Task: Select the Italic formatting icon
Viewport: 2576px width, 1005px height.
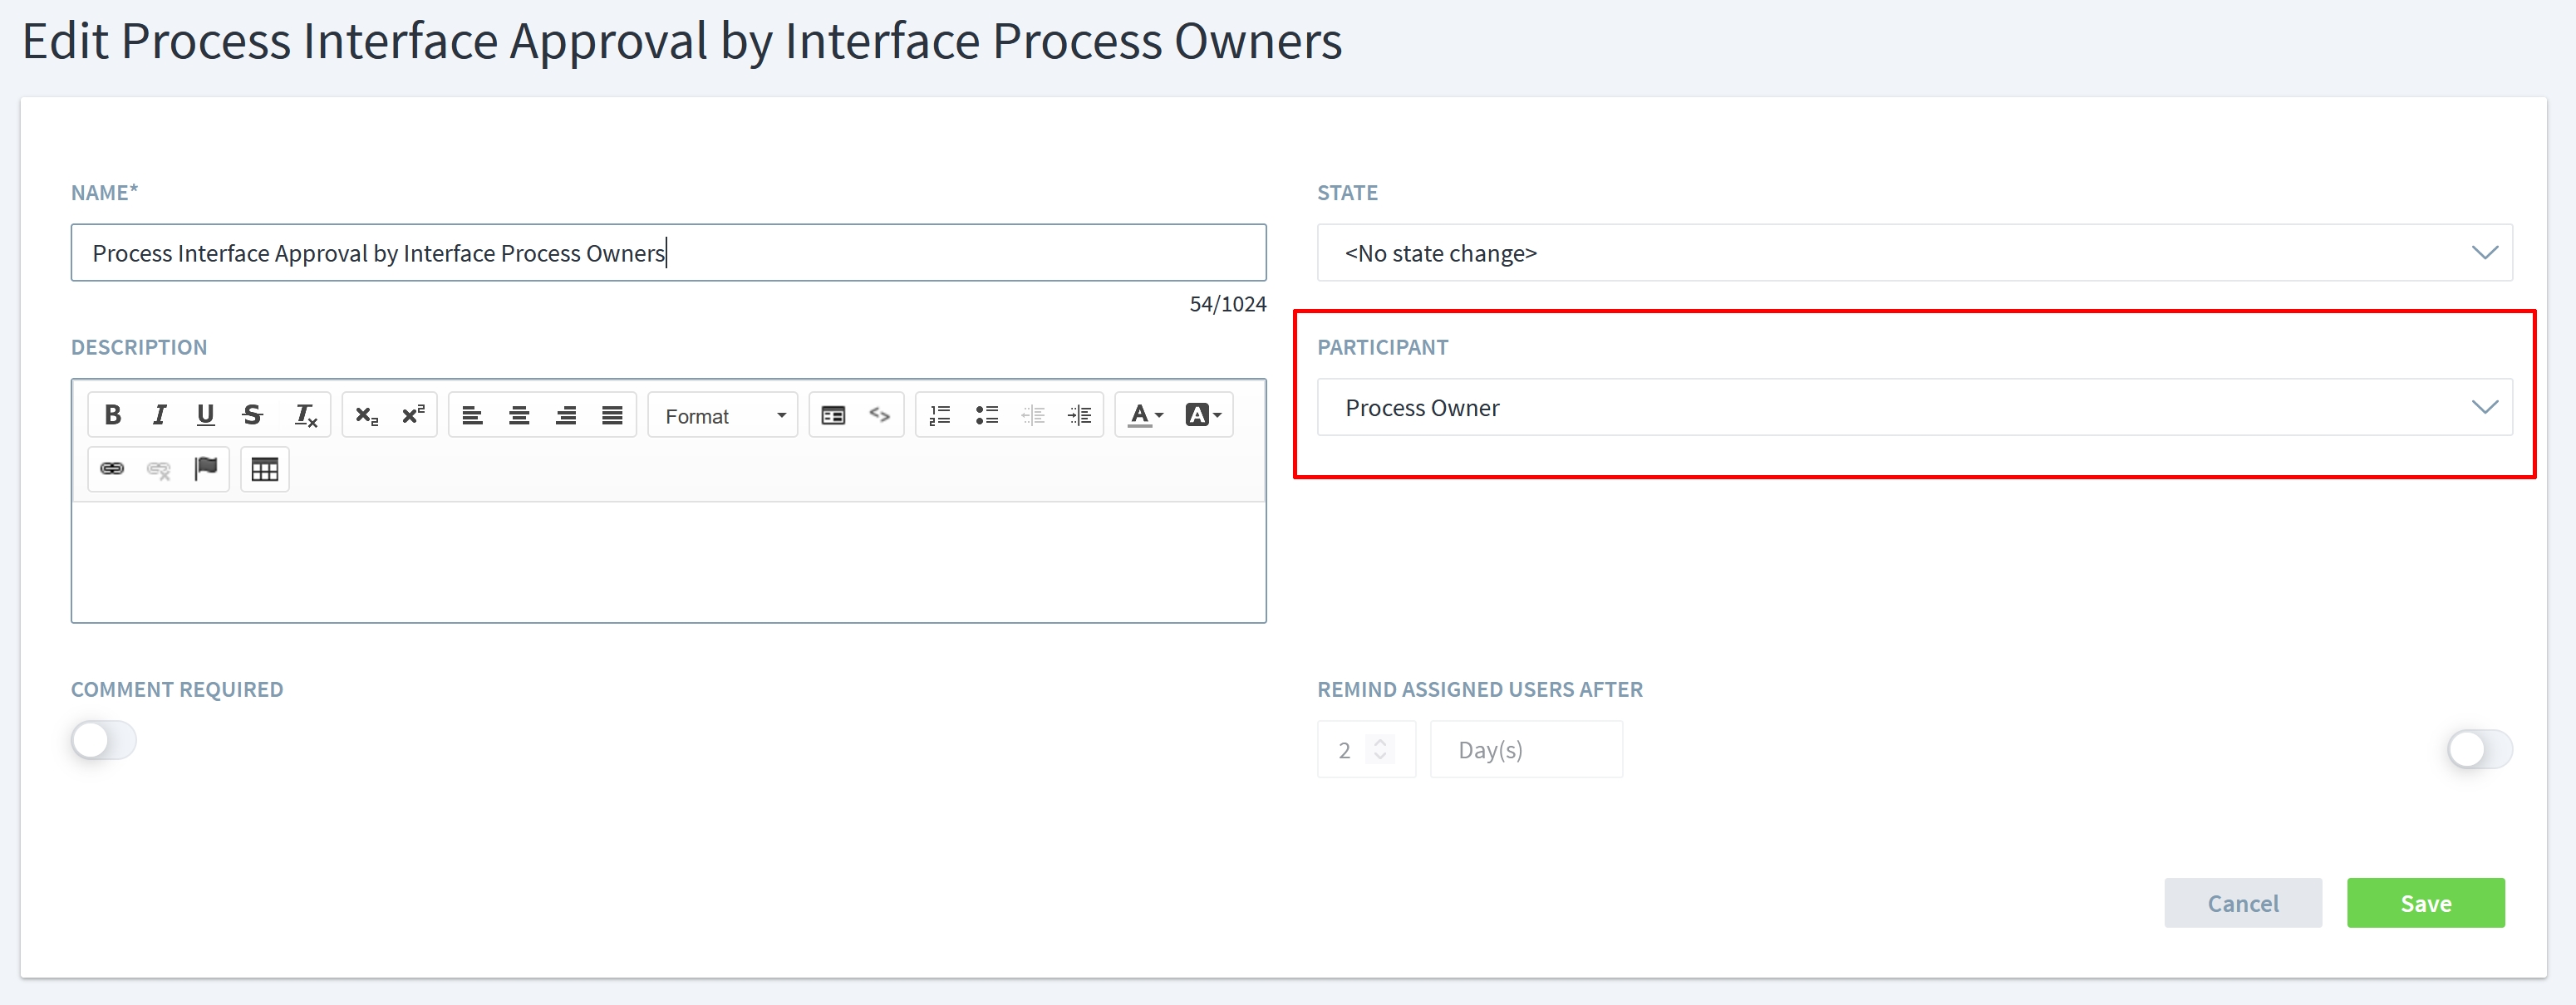Action: pyautogui.click(x=159, y=414)
